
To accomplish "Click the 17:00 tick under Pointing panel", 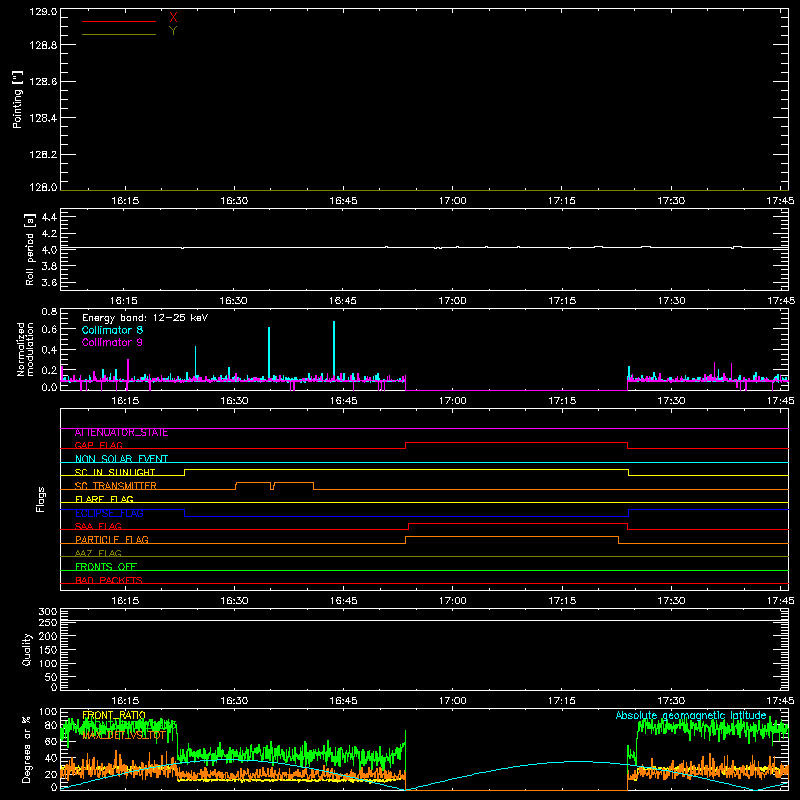I will pyautogui.click(x=453, y=201).
